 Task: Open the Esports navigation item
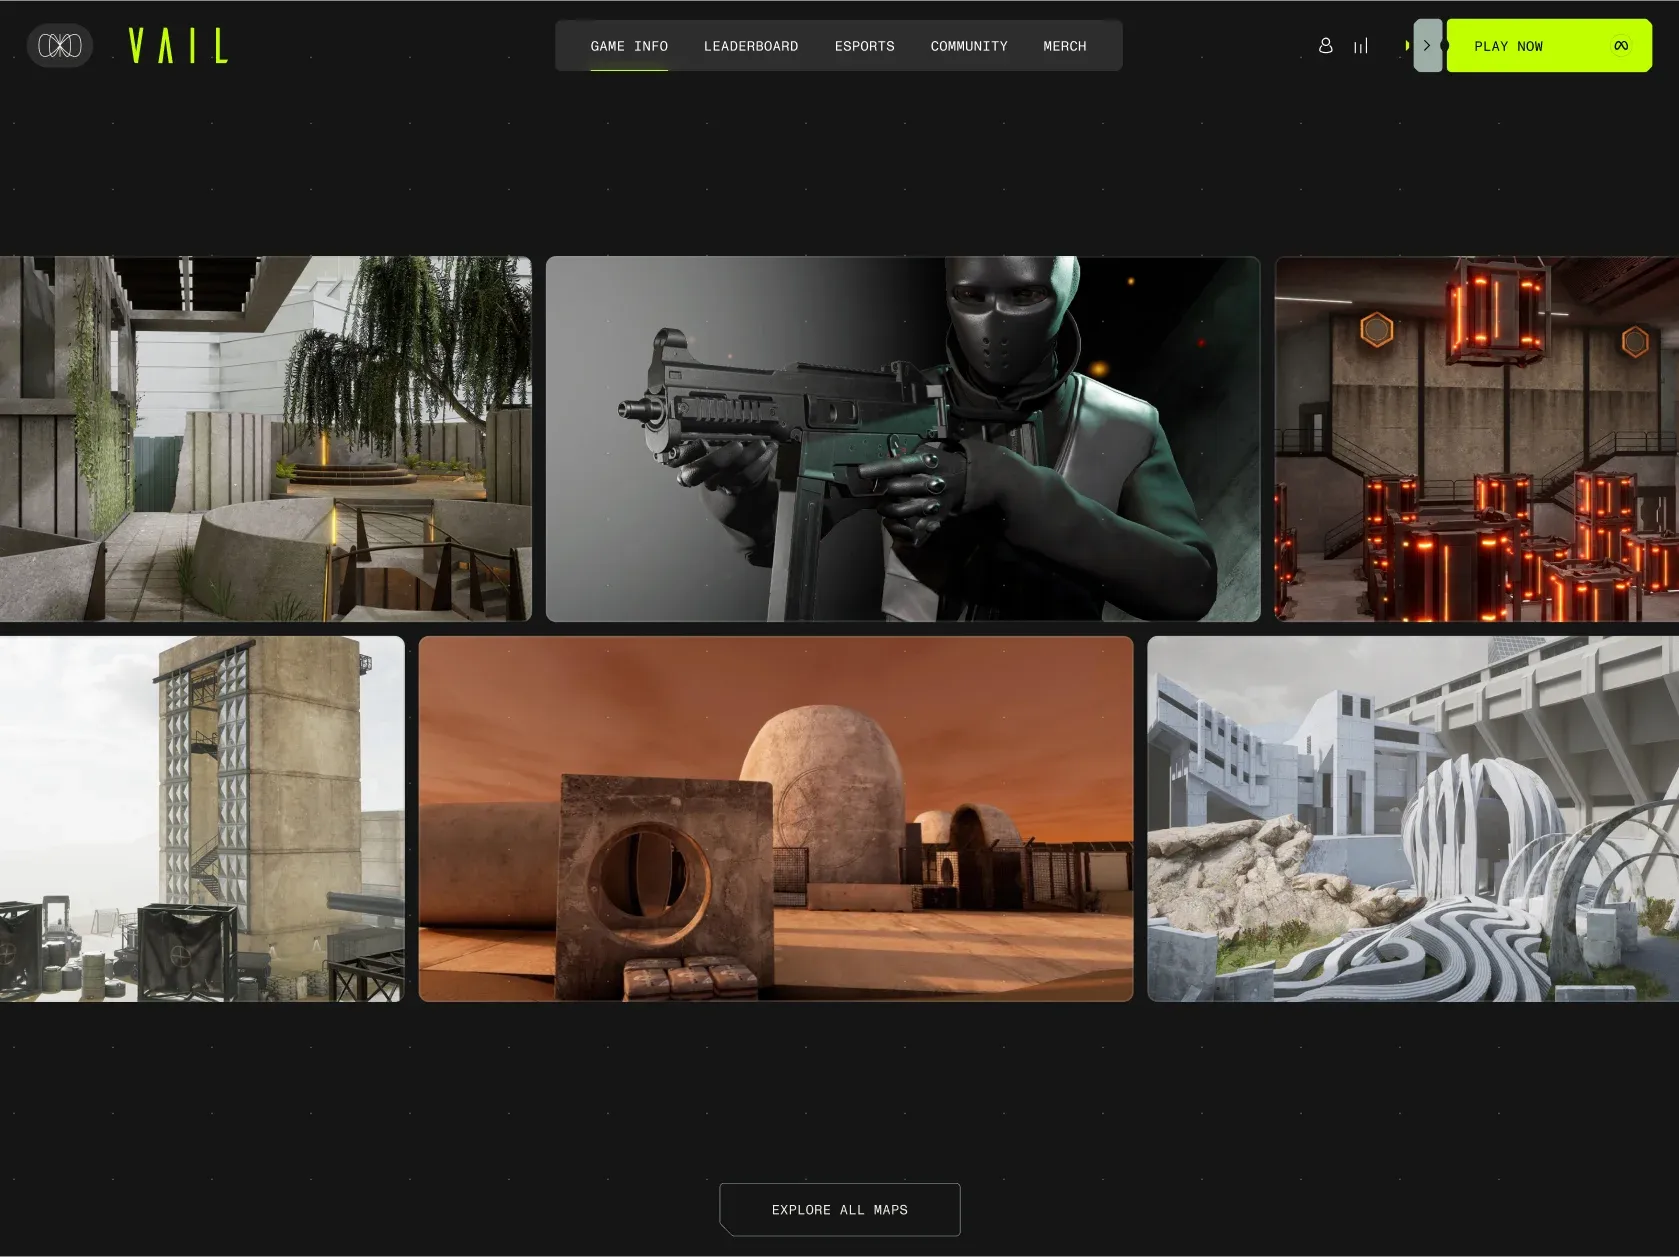(864, 46)
